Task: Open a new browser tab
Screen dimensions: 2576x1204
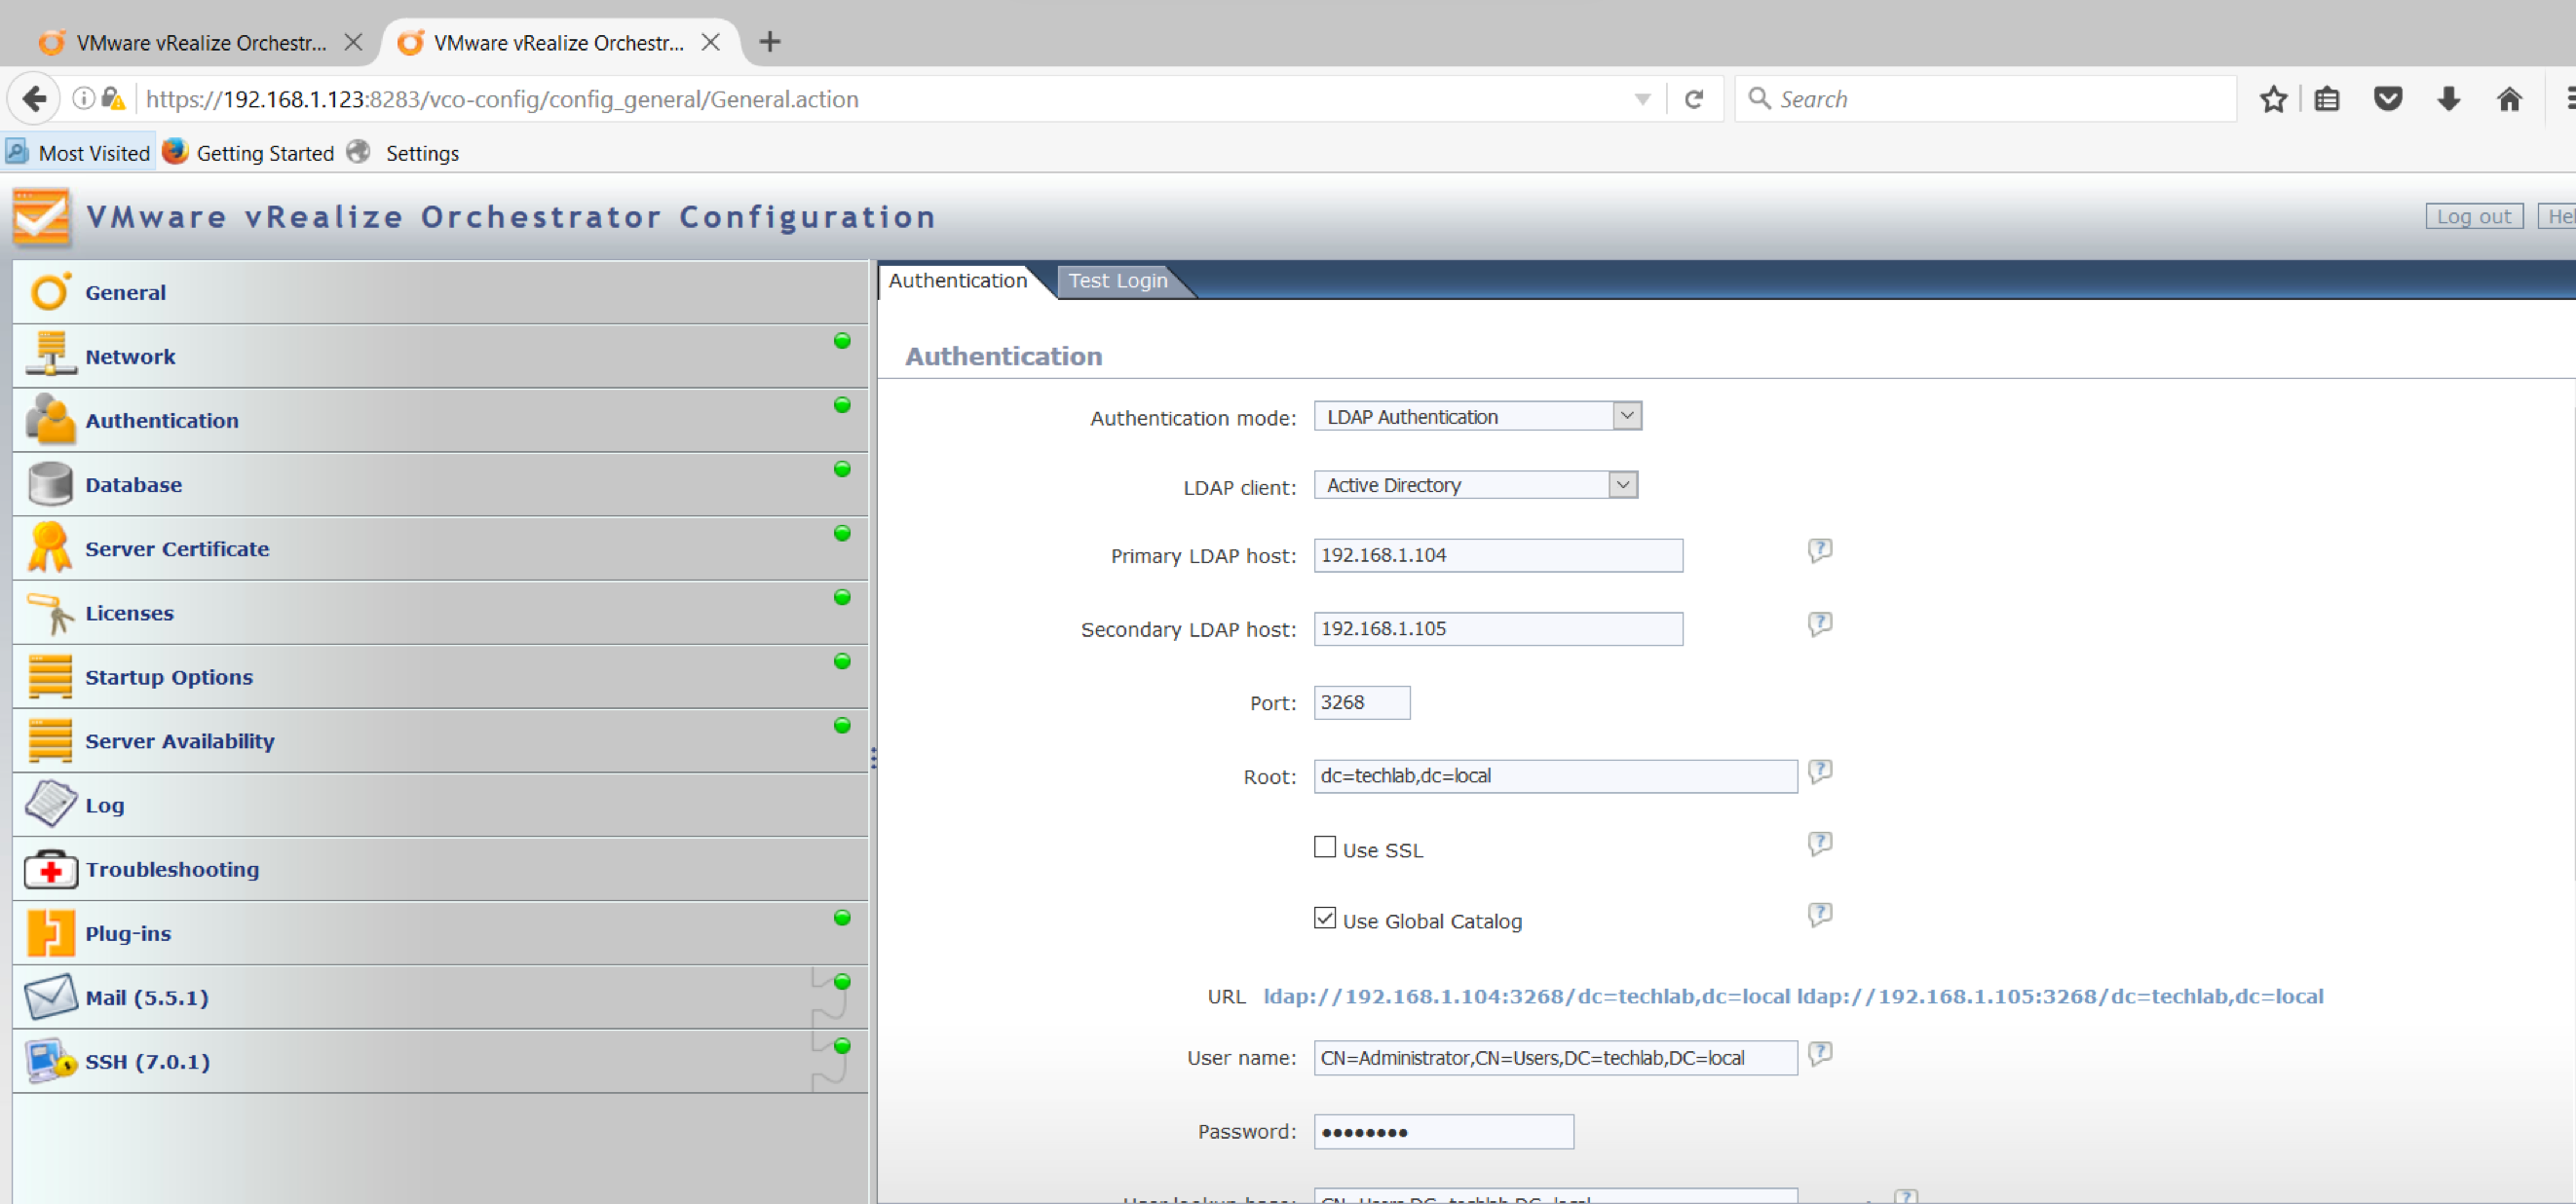Action: (769, 42)
